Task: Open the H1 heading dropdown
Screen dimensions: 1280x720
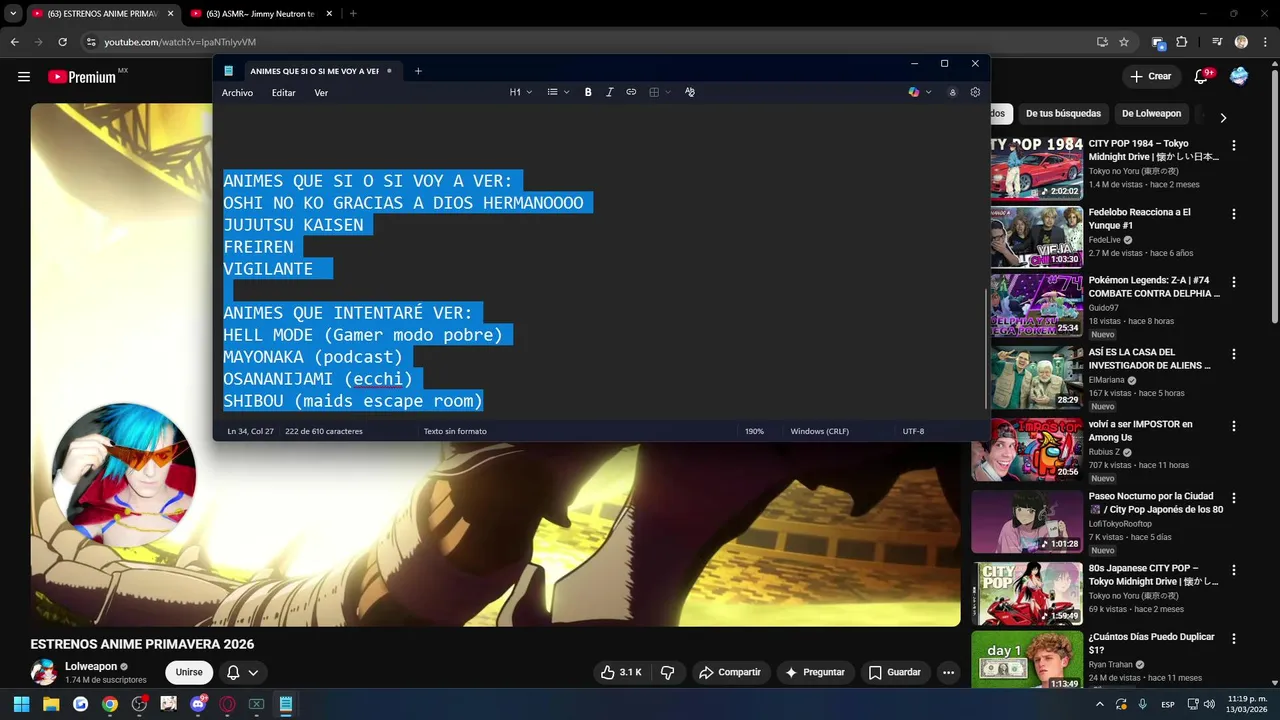Action: tap(520, 92)
